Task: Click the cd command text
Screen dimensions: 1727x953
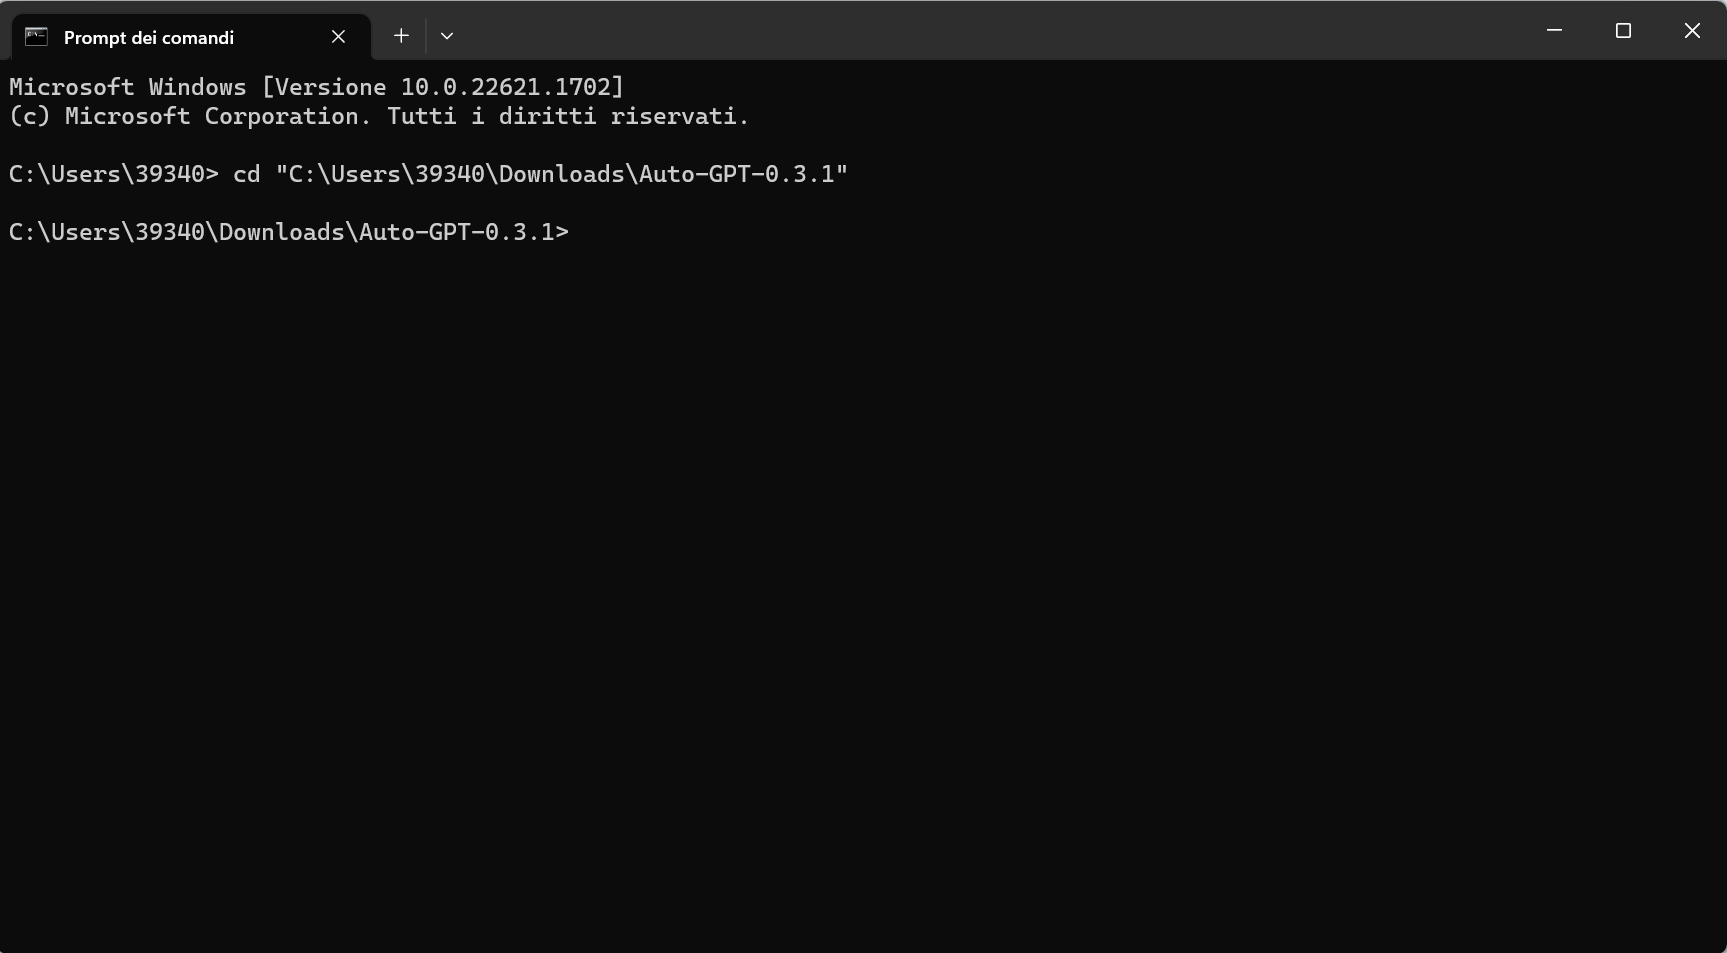Action: pyautogui.click(x=246, y=174)
